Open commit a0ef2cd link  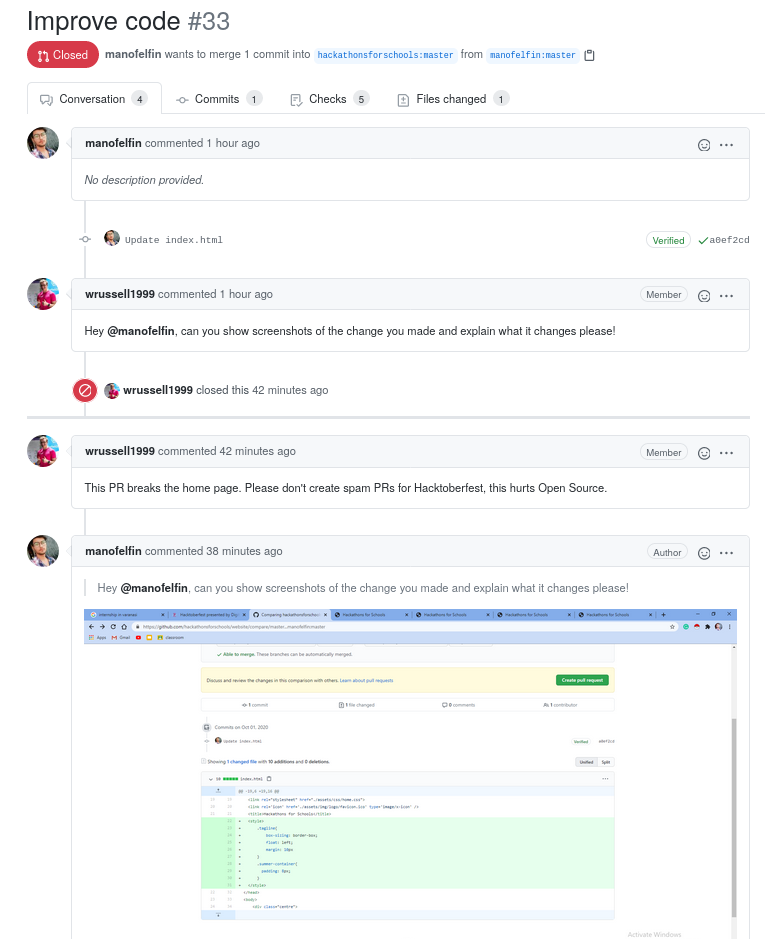tap(729, 240)
